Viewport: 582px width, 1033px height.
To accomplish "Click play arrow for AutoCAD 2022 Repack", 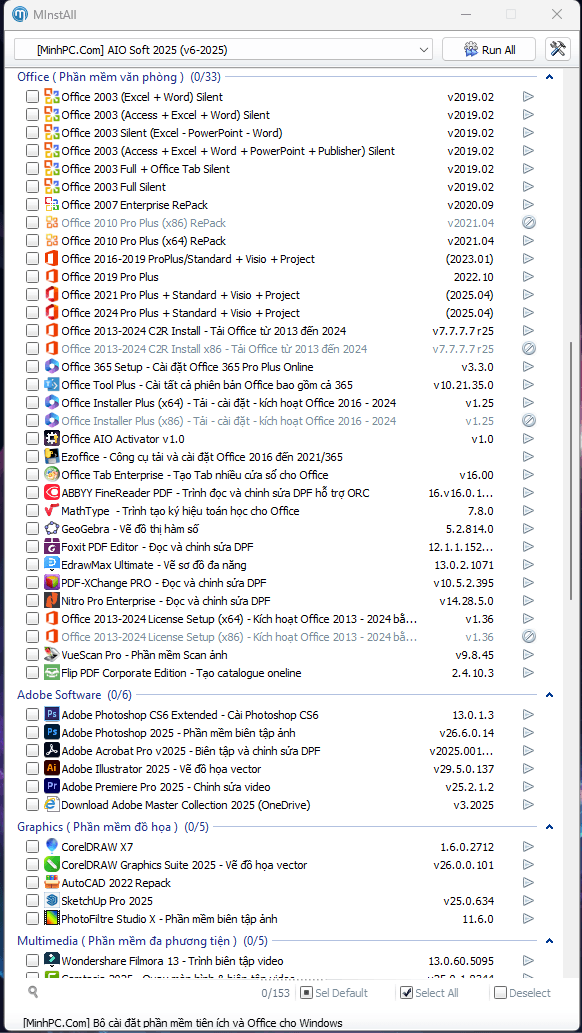I will 528,883.
